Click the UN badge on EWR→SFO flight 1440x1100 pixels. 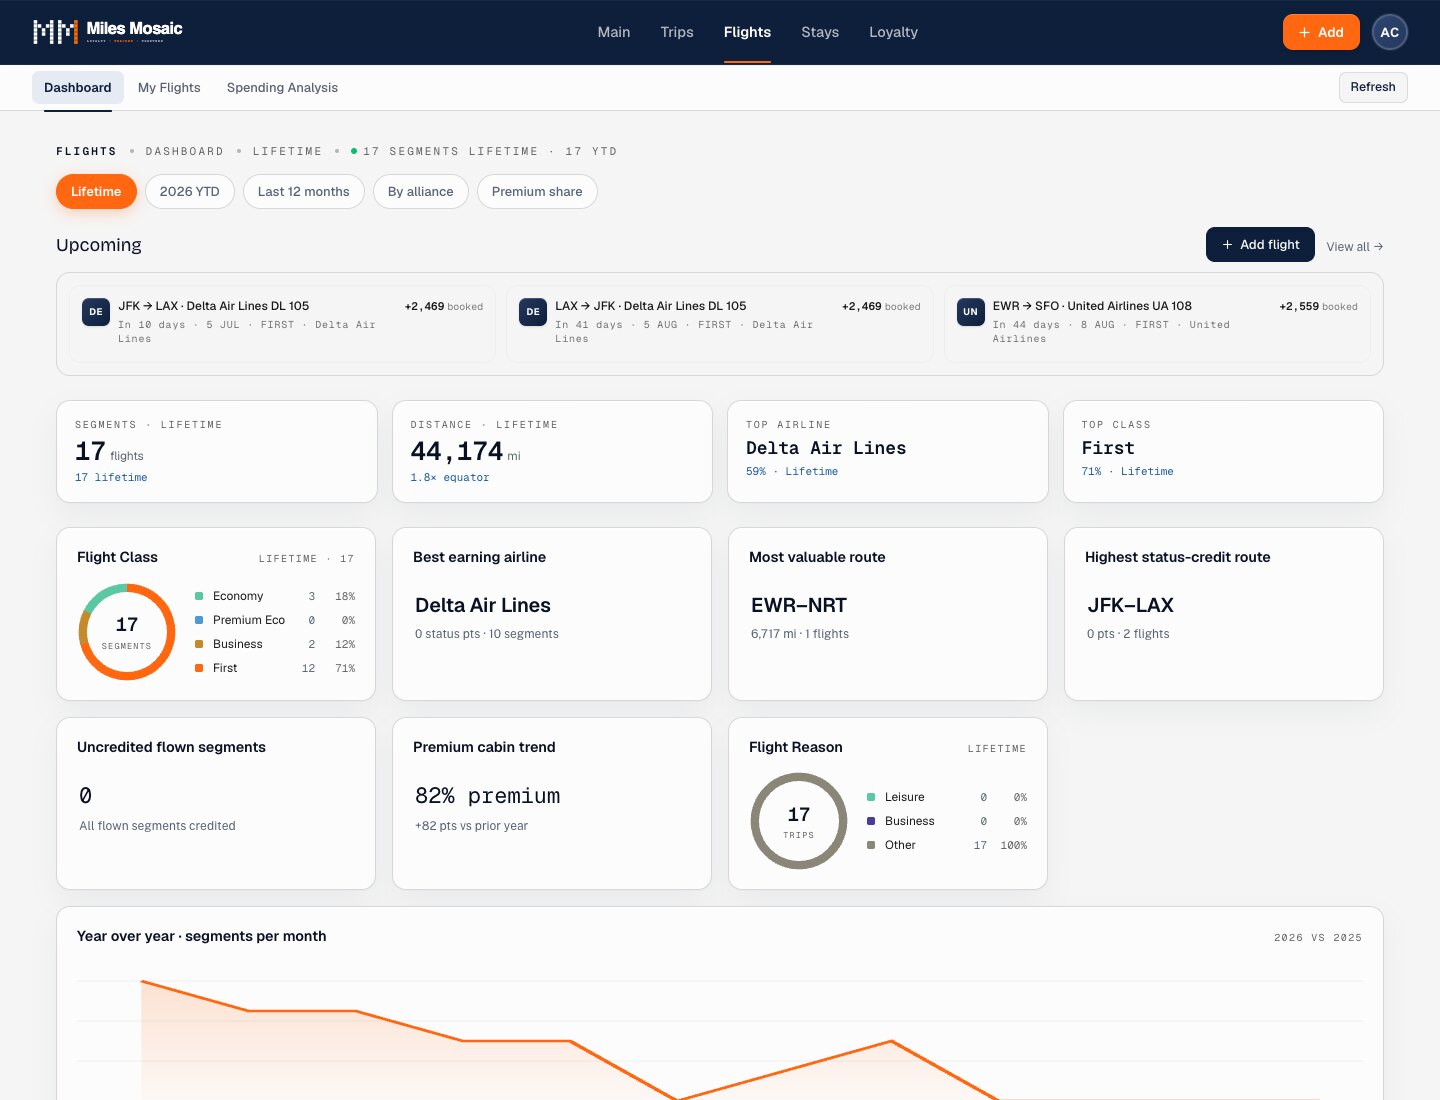pos(970,312)
